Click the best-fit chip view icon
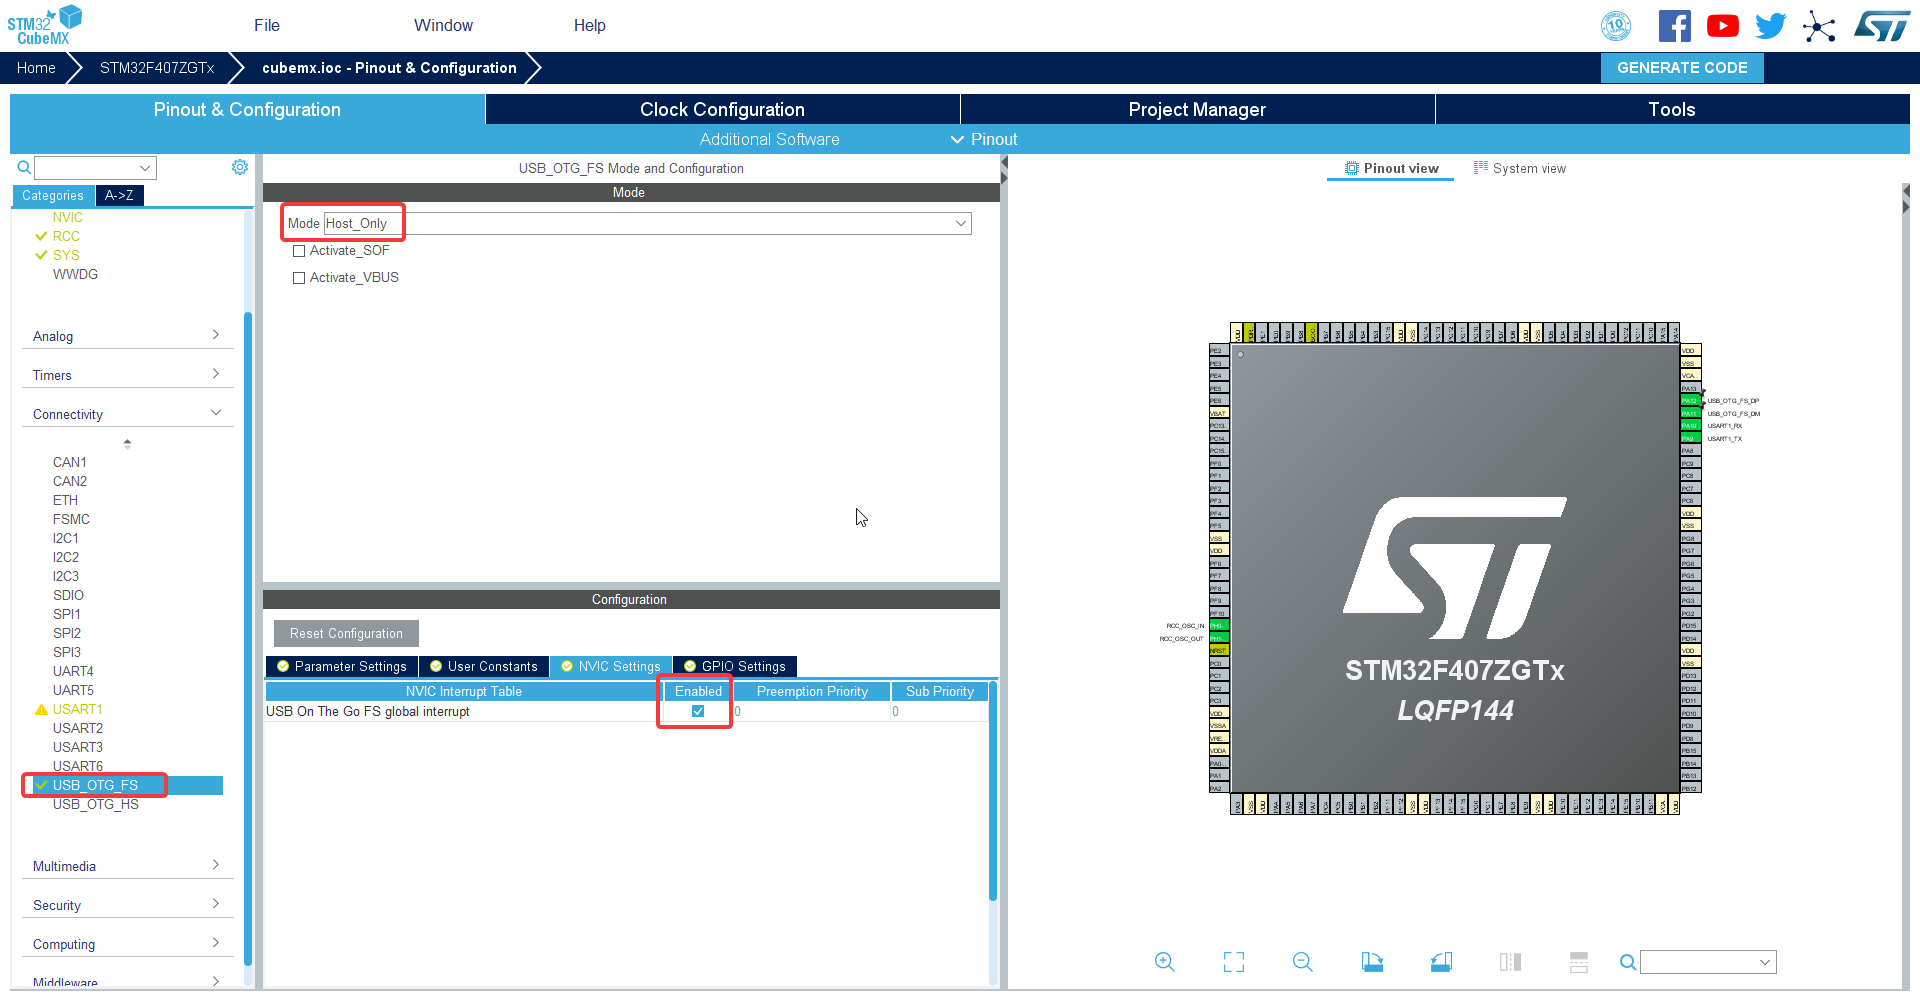This screenshot has height=1001, width=1920. tap(1233, 962)
